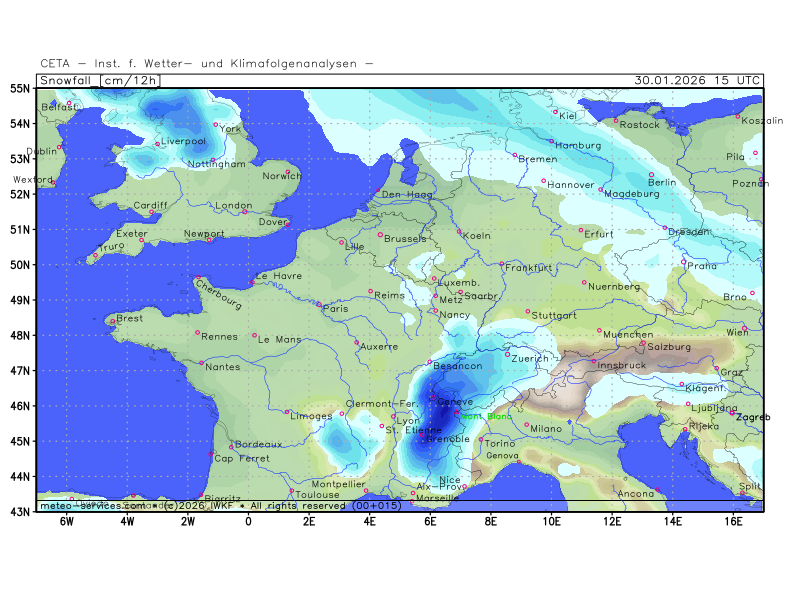Click the Toulouse city label

click(x=317, y=494)
